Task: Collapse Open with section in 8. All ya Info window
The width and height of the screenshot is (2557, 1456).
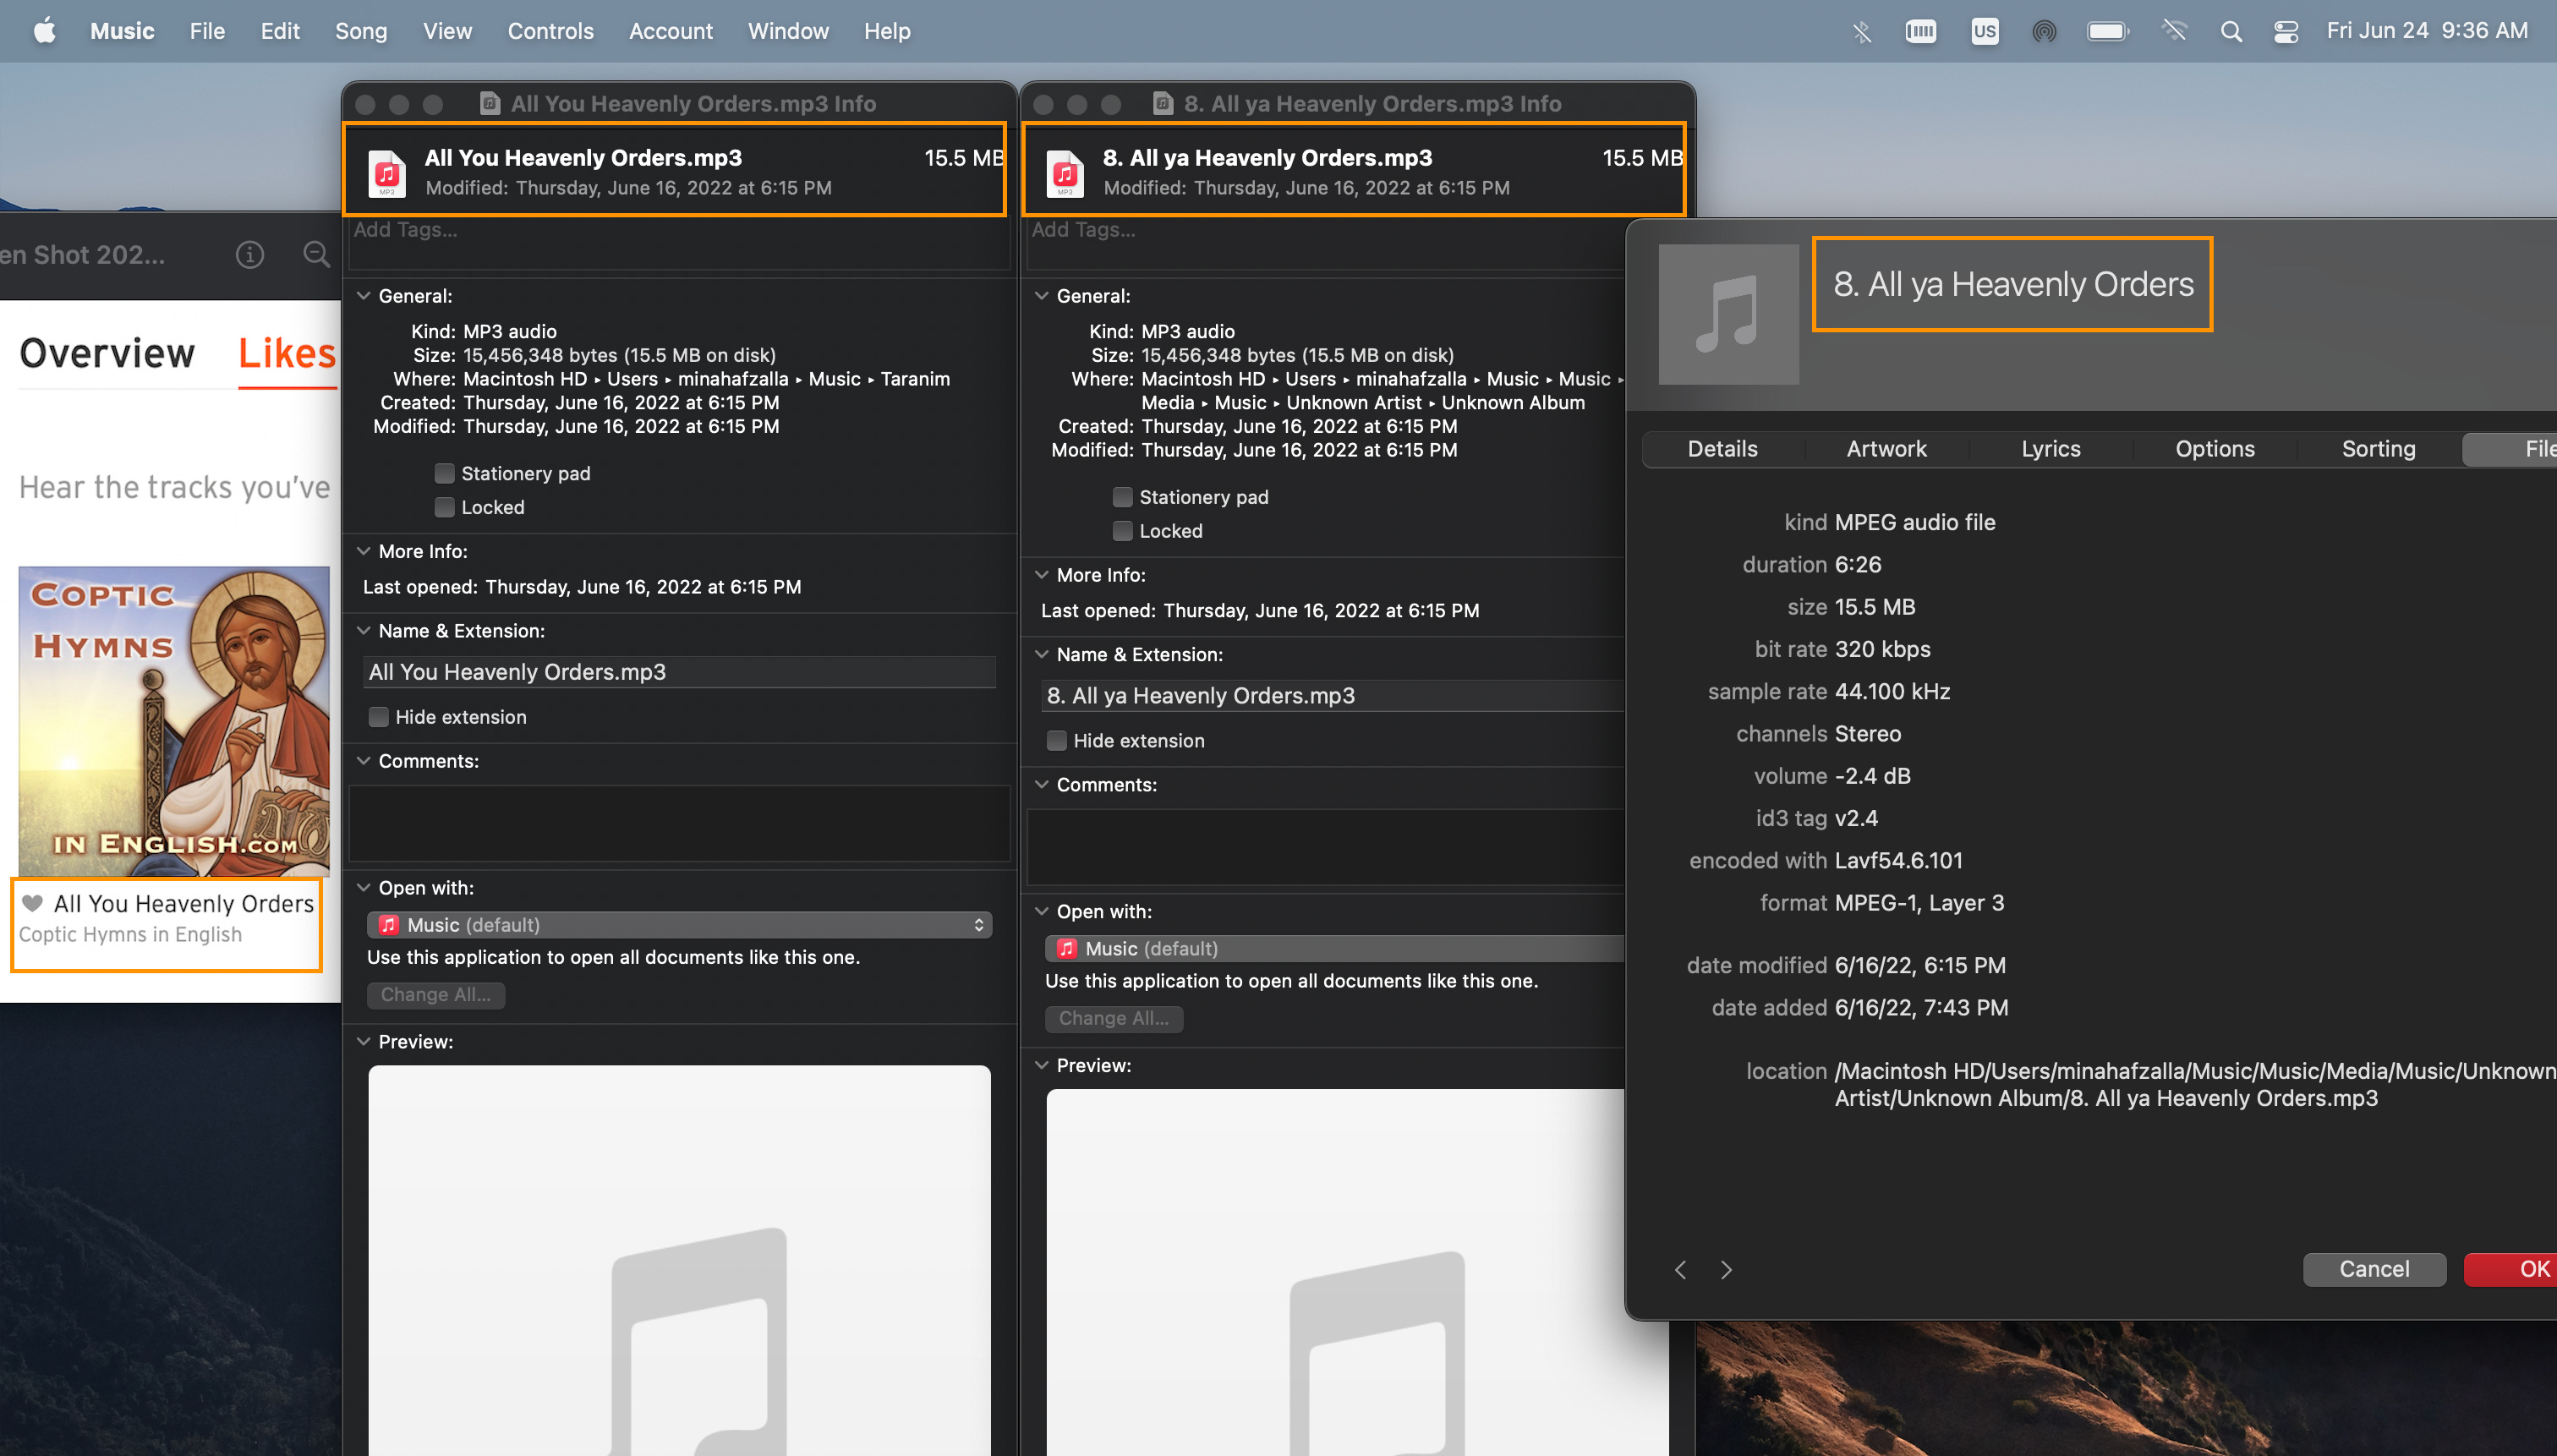Action: coord(1042,912)
